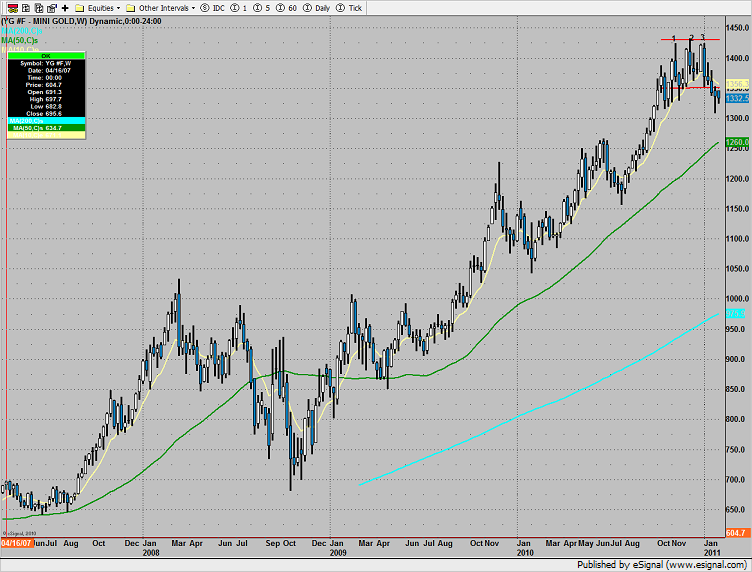Click the 1000.0 price label on the axis
The width and height of the screenshot is (752, 572).
point(738,299)
